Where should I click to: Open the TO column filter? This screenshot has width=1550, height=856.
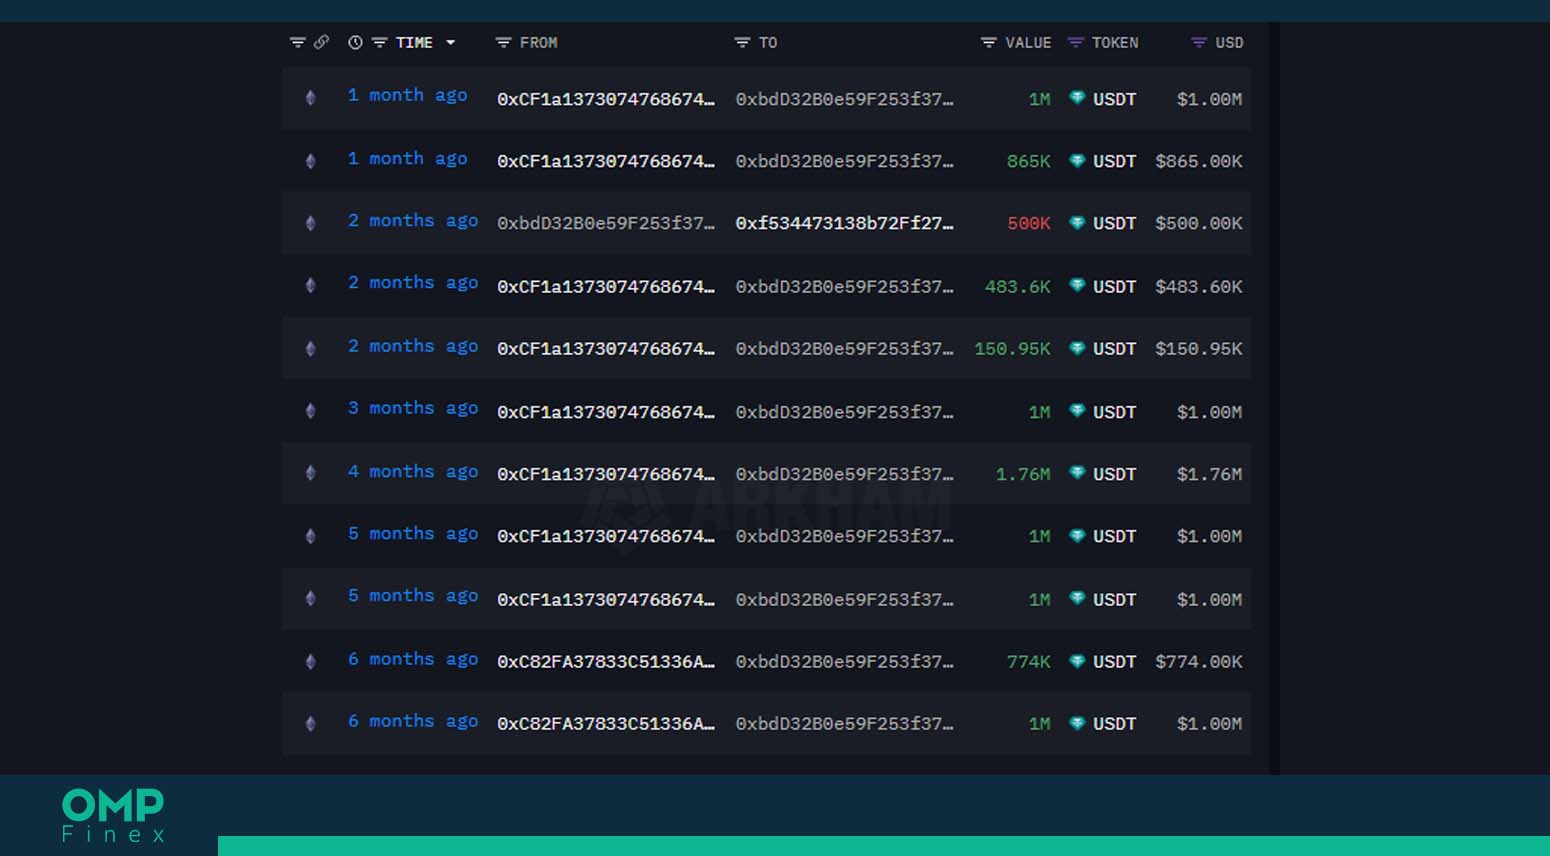(742, 42)
